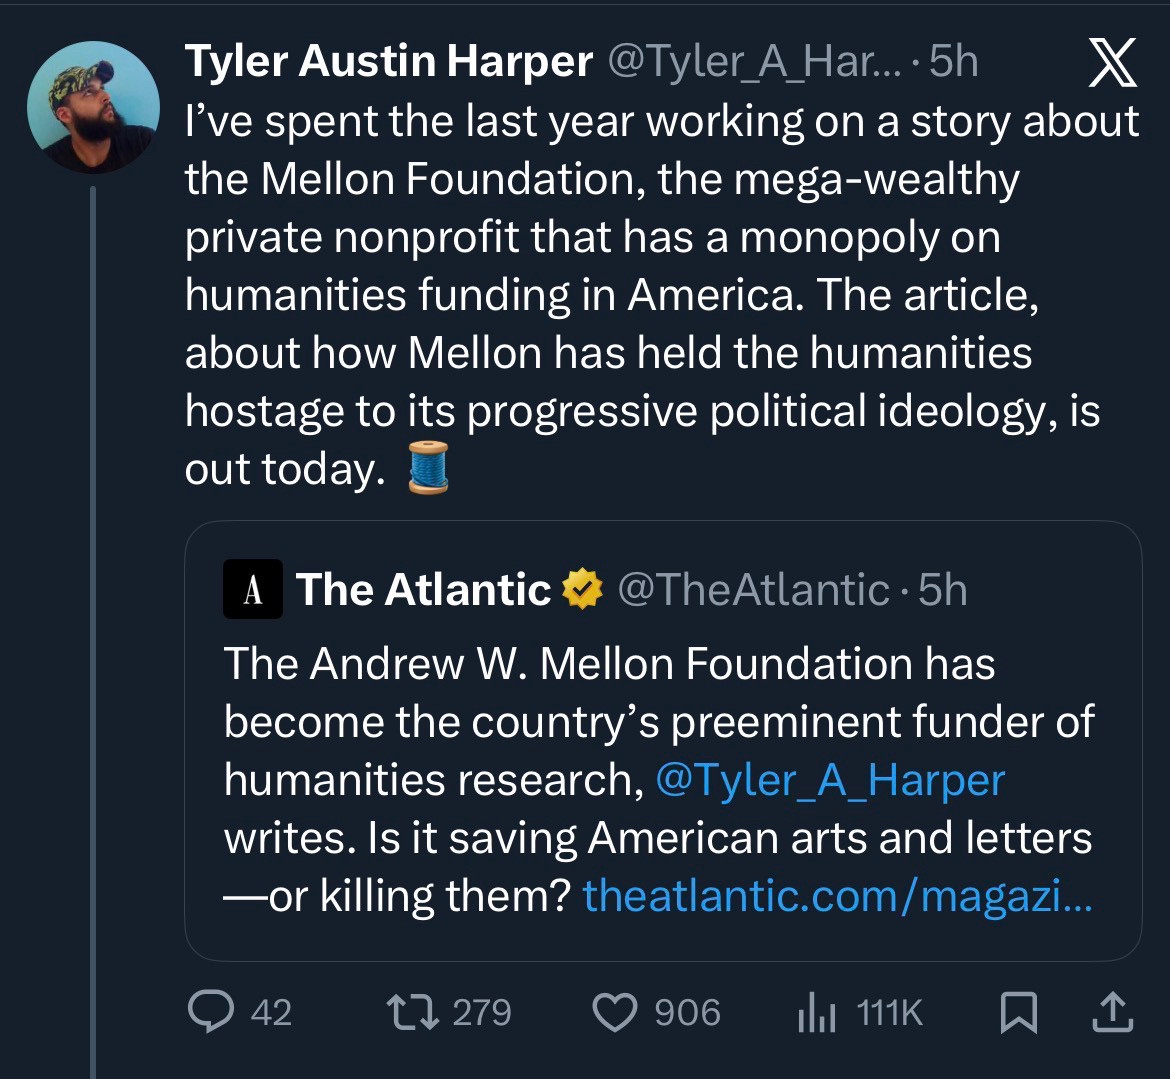Open The Atlantic's 'A' logo avatar

[253, 590]
